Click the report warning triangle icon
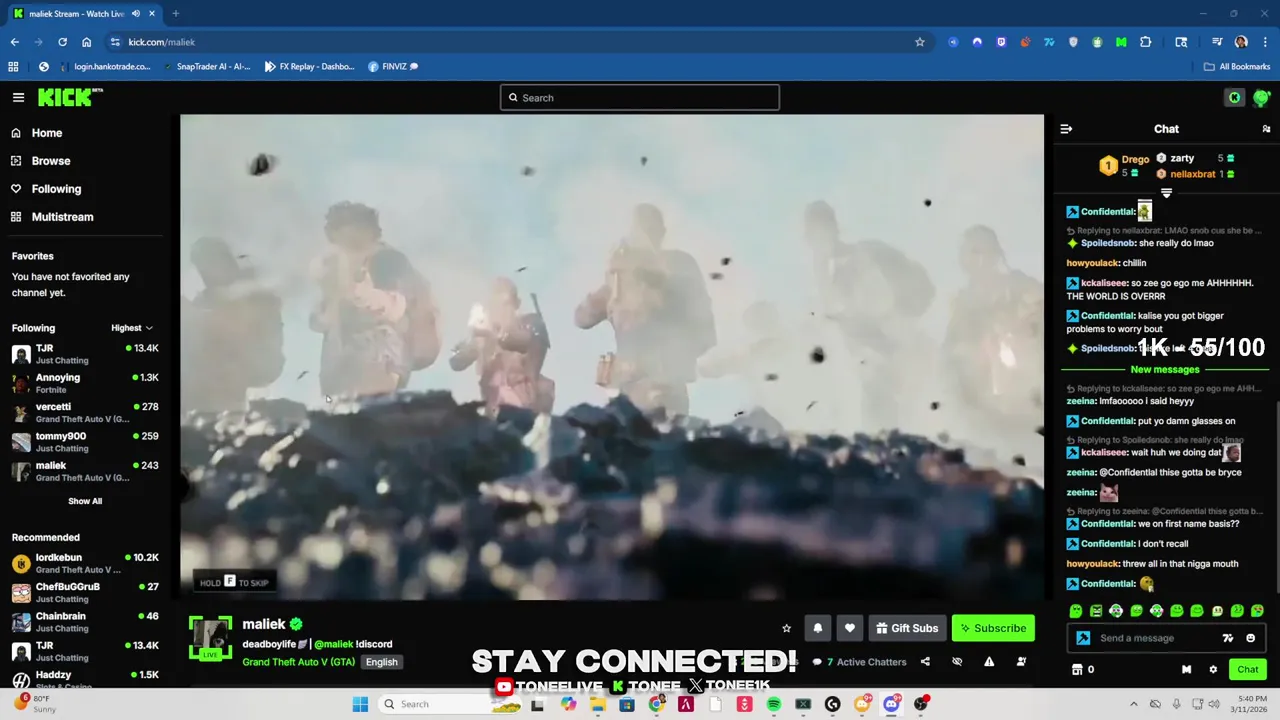1280x720 pixels. coord(989,662)
